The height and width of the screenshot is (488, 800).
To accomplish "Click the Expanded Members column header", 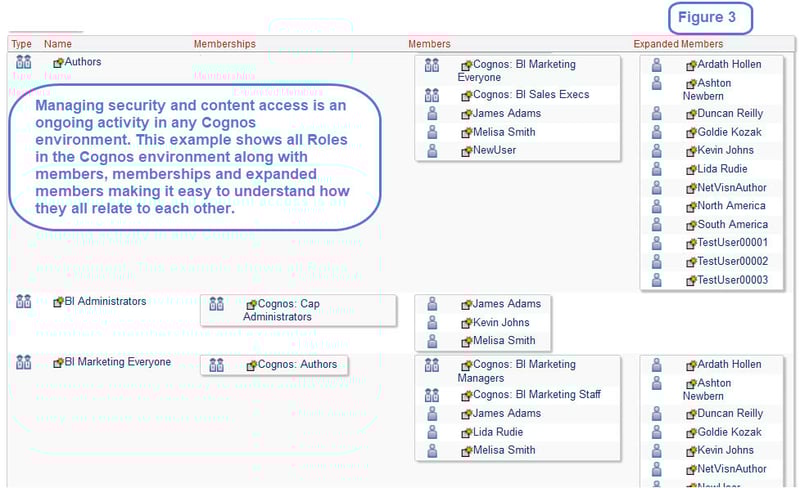I will [678, 44].
